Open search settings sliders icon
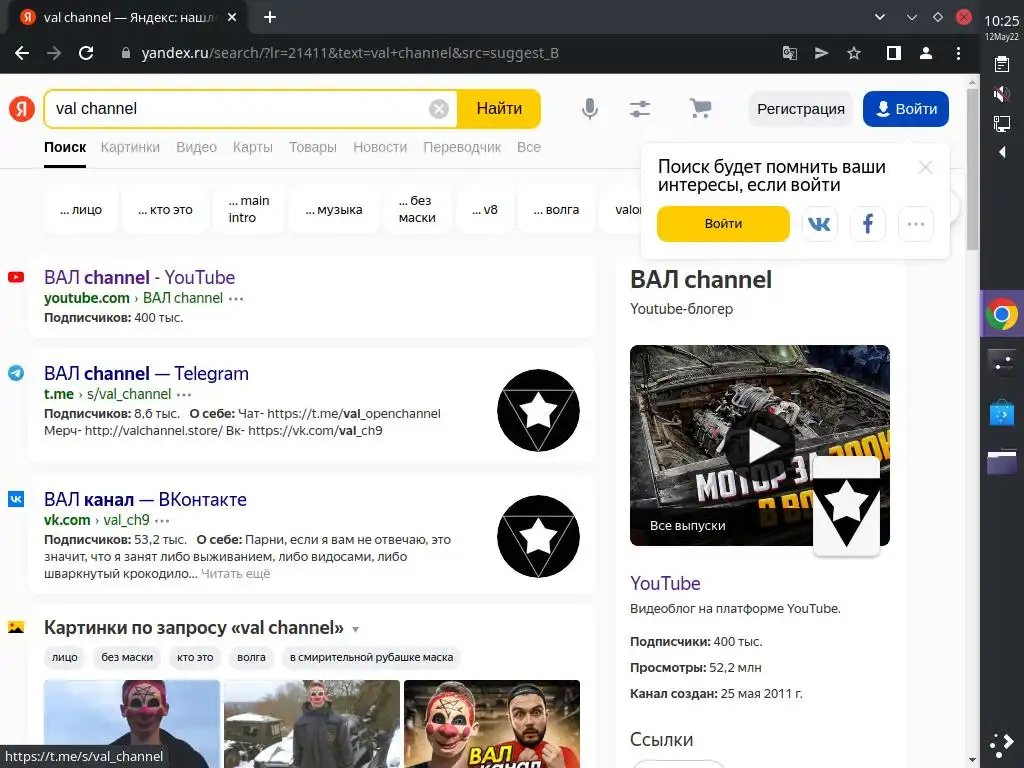Image resolution: width=1024 pixels, height=768 pixels. click(640, 108)
